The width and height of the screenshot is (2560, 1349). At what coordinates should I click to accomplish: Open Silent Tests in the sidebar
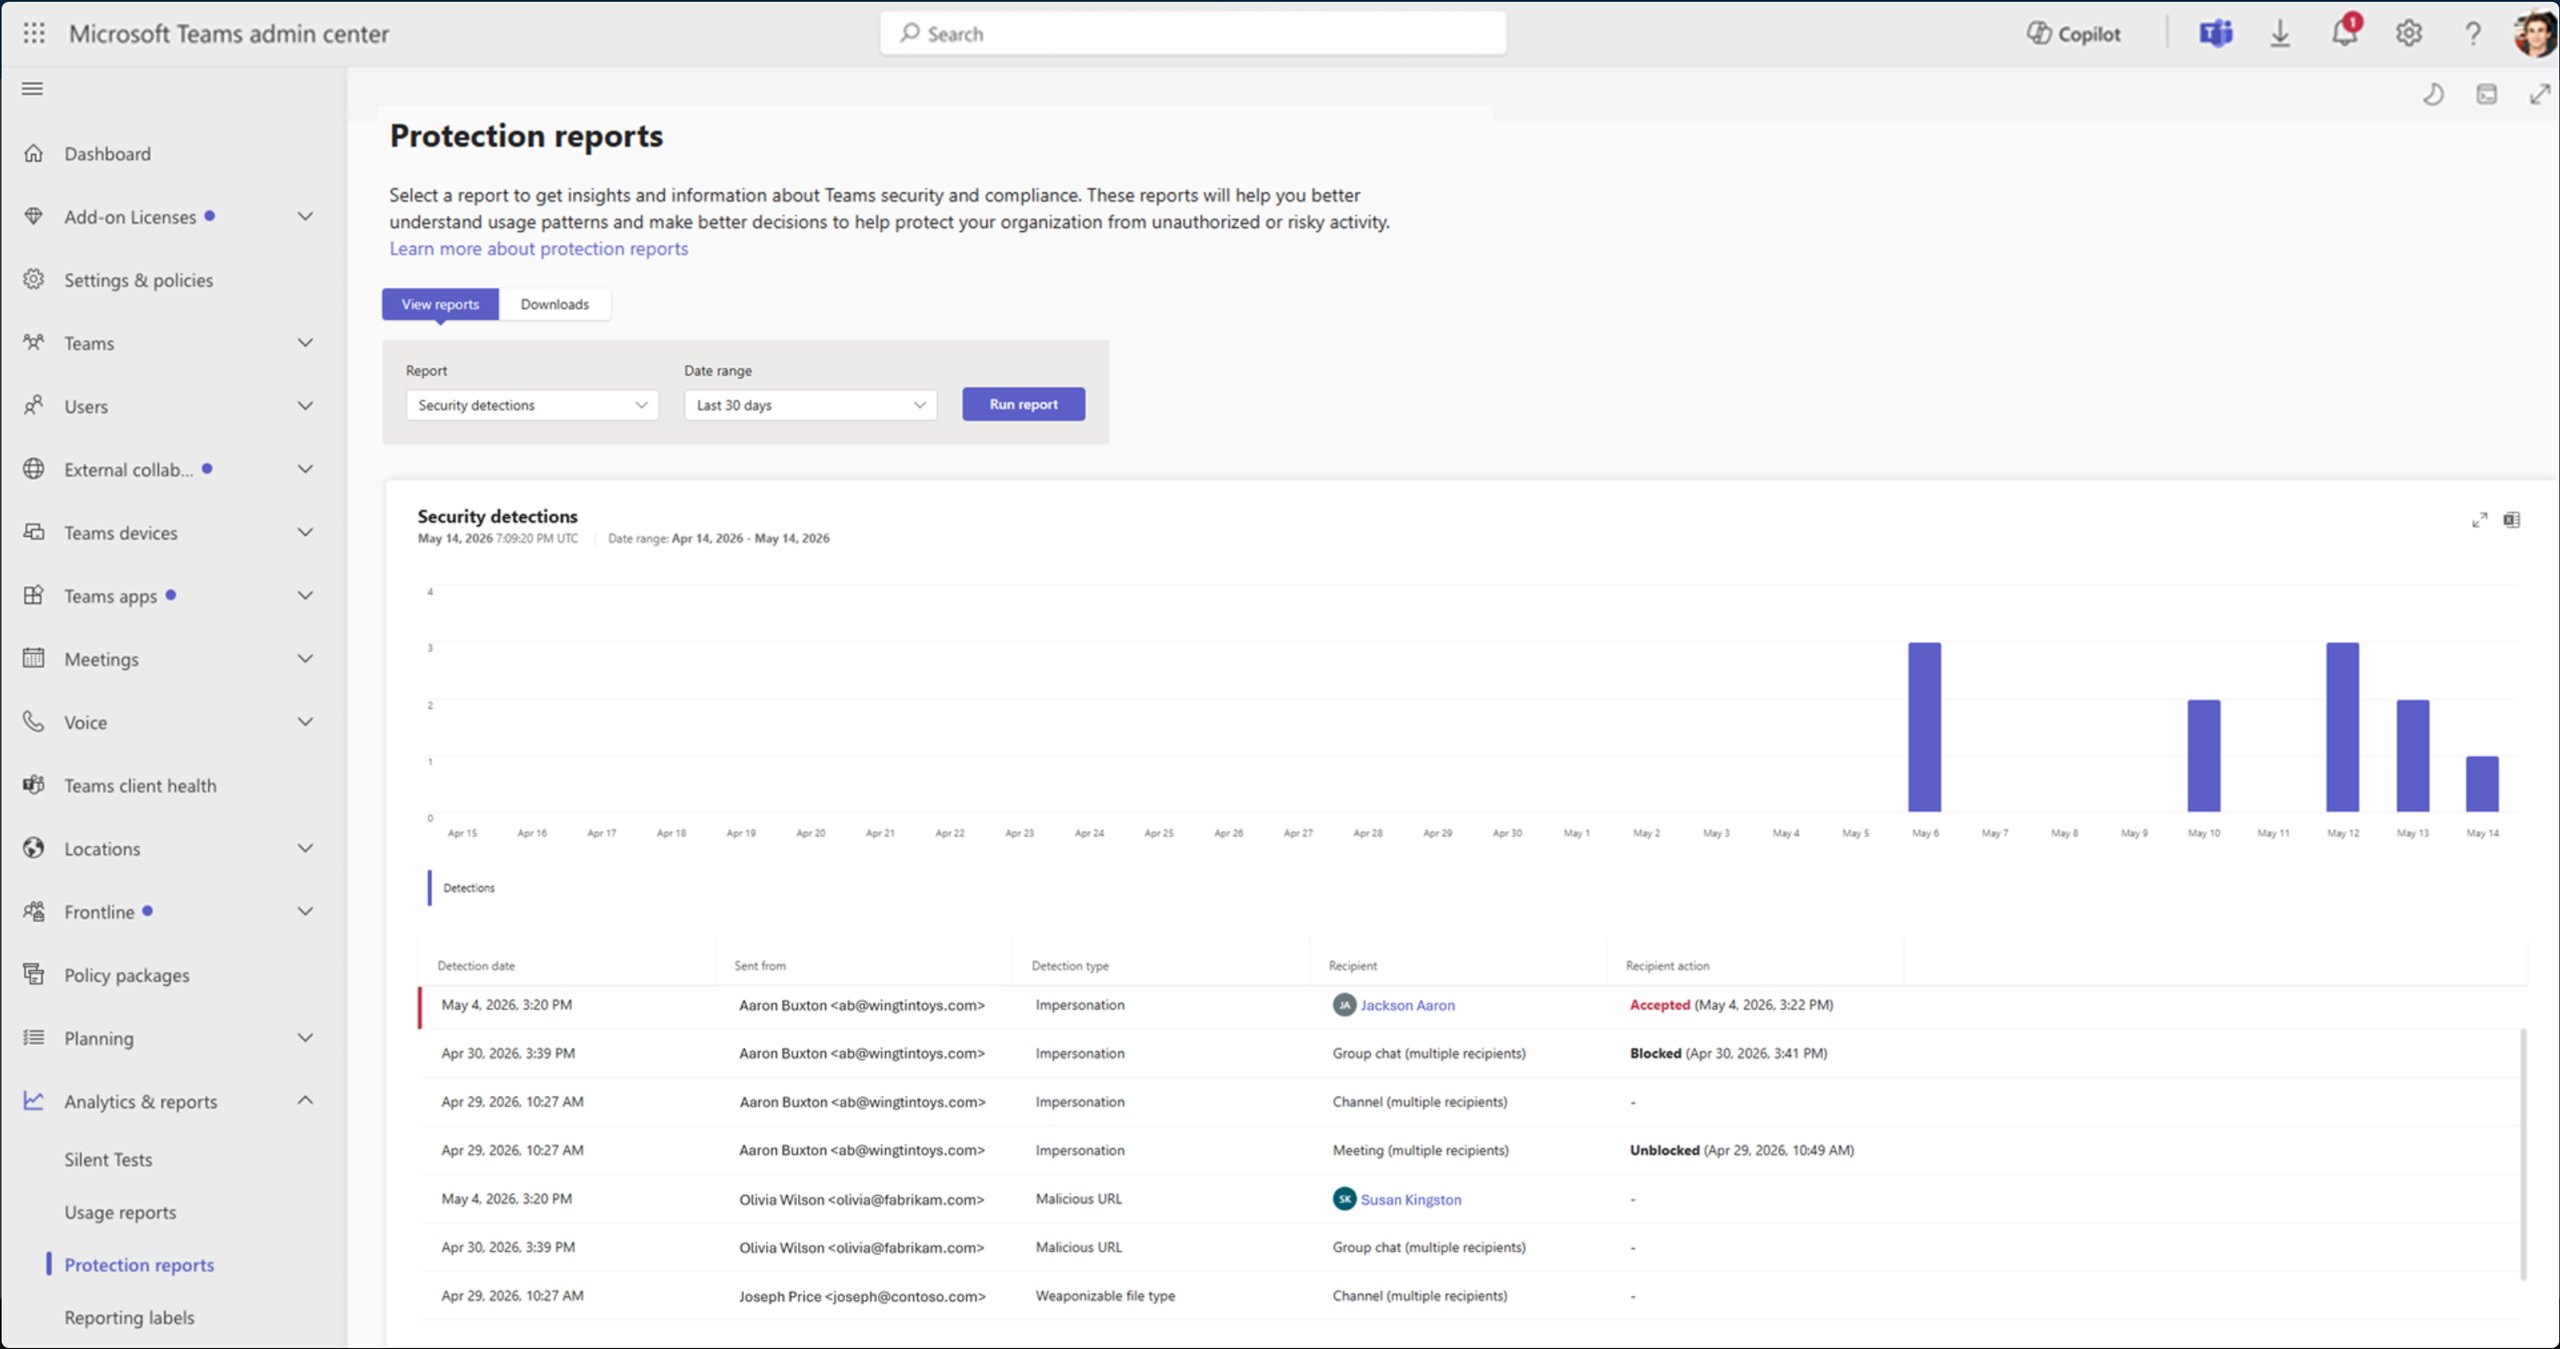pos(108,1159)
